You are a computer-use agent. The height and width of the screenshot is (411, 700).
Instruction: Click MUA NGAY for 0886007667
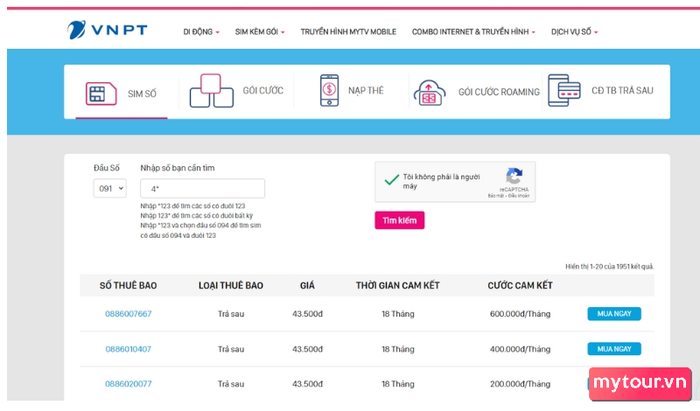coord(614,314)
